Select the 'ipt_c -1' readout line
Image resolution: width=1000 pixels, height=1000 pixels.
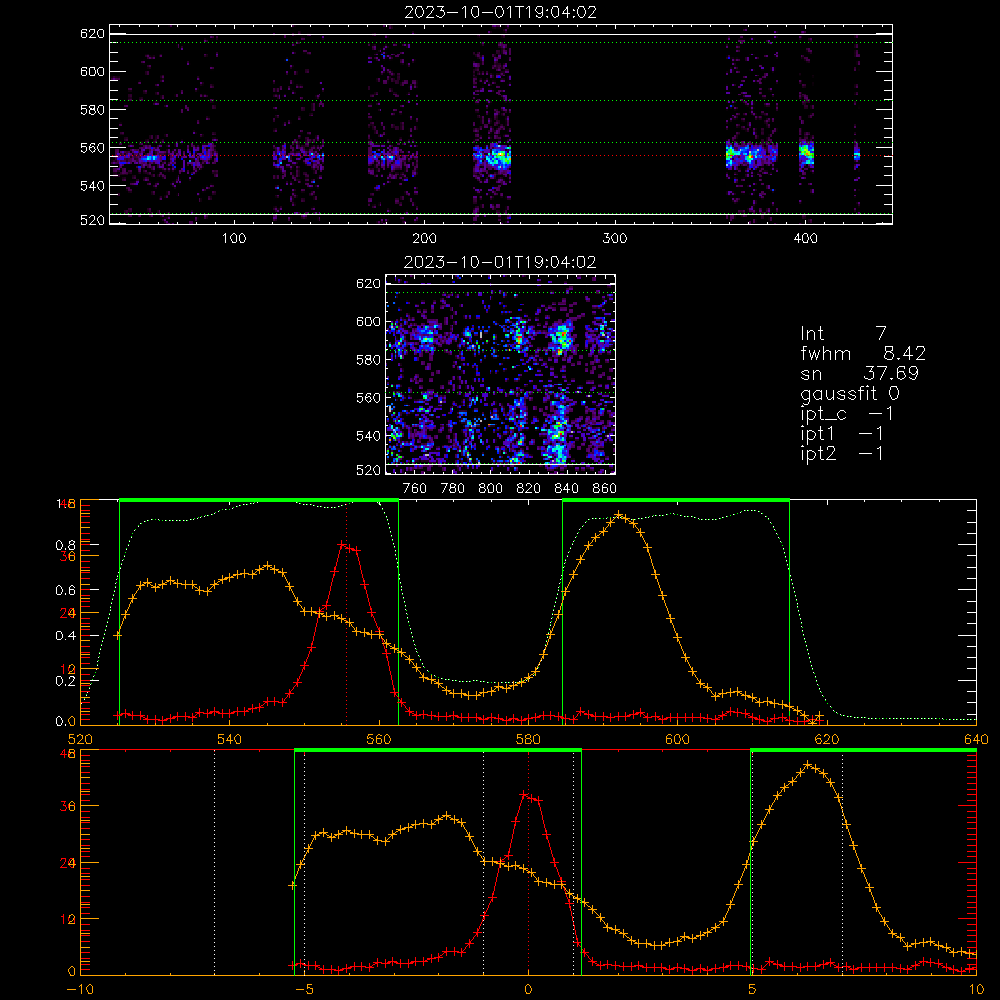click(x=847, y=414)
